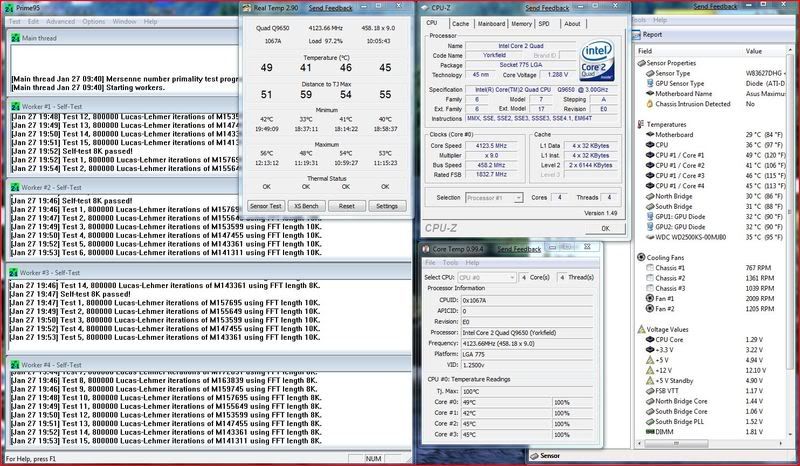This screenshot has width=800, height=466.
Task: Click Send Feedback link in Real Temp
Action: (330, 8)
